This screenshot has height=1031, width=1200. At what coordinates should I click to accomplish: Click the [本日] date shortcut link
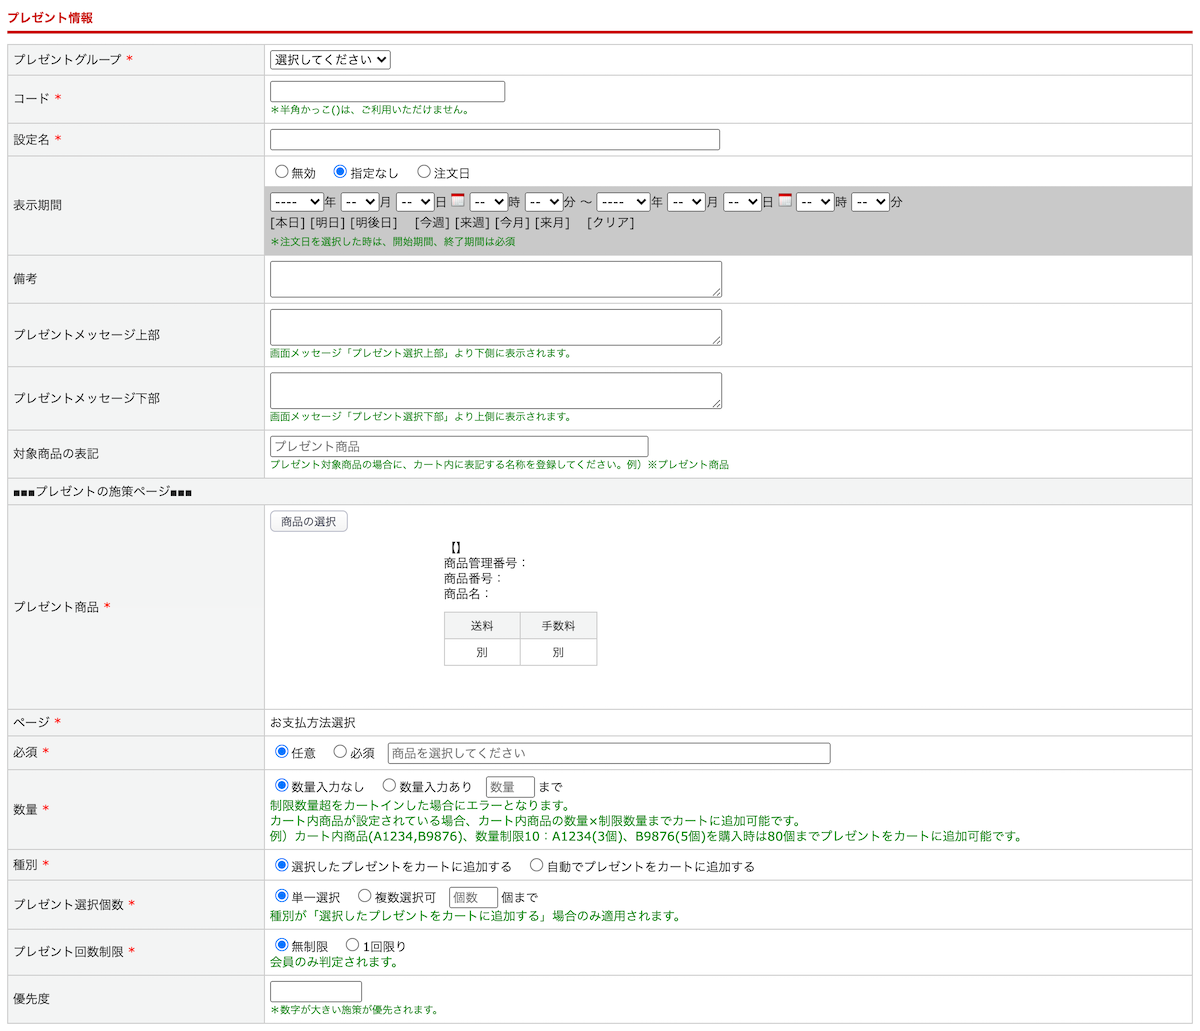287,223
